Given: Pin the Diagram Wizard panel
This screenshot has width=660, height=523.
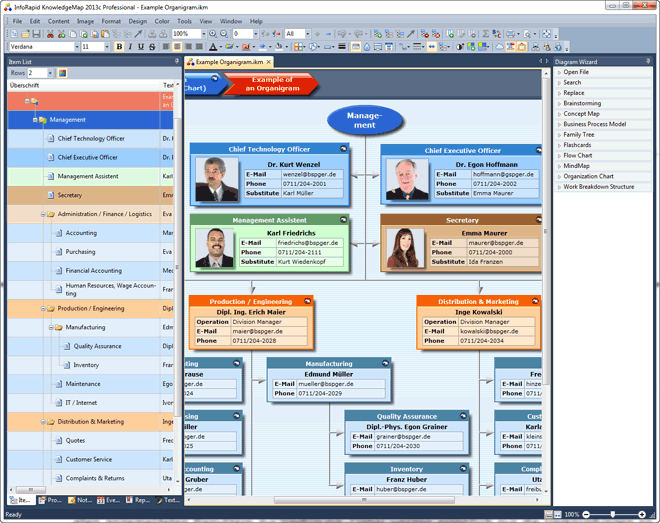Looking at the screenshot, I should click(648, 61).
